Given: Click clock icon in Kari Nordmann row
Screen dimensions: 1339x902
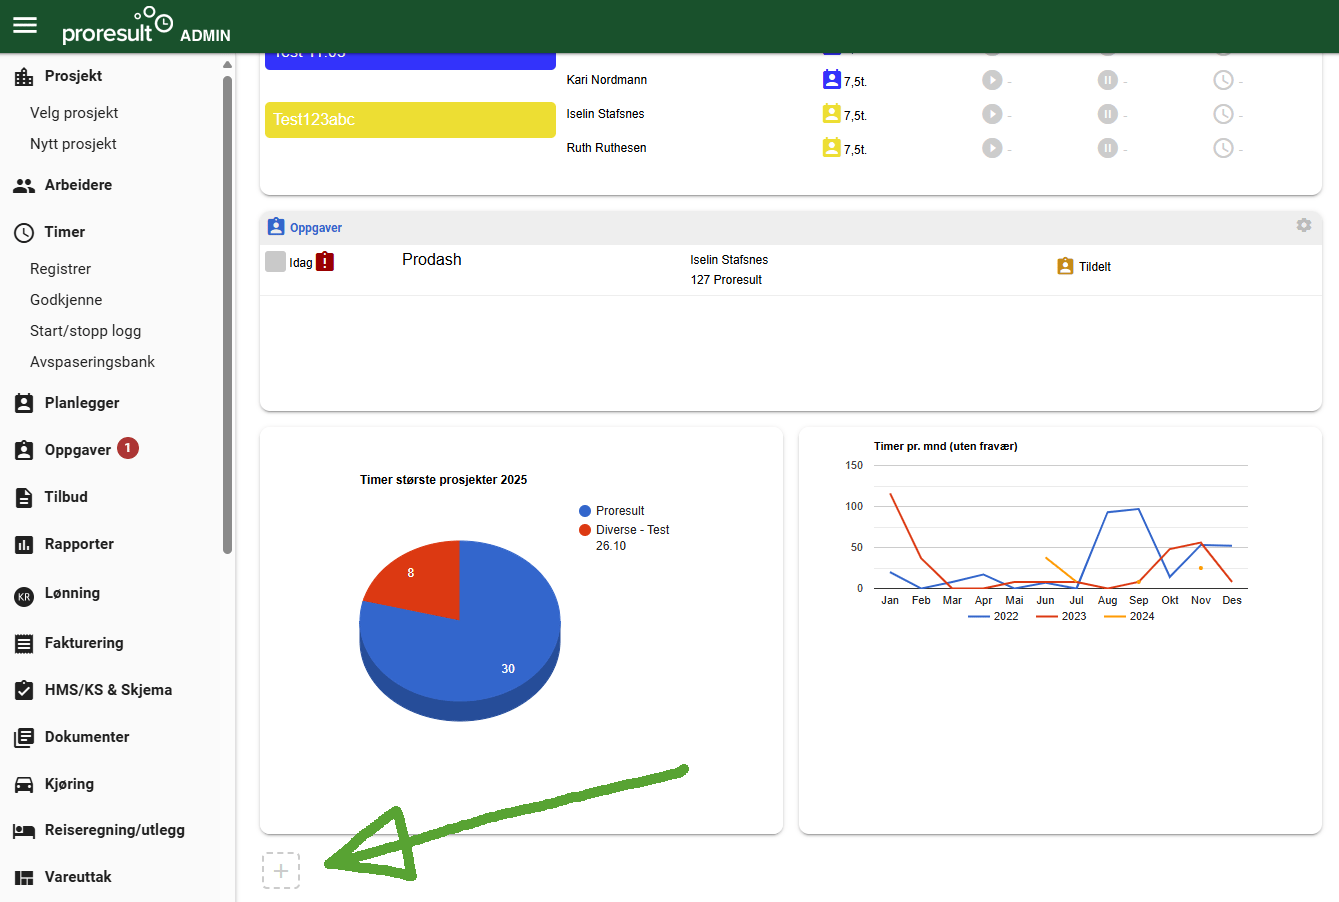Looking at the screenshot, I should [1223, 81].
